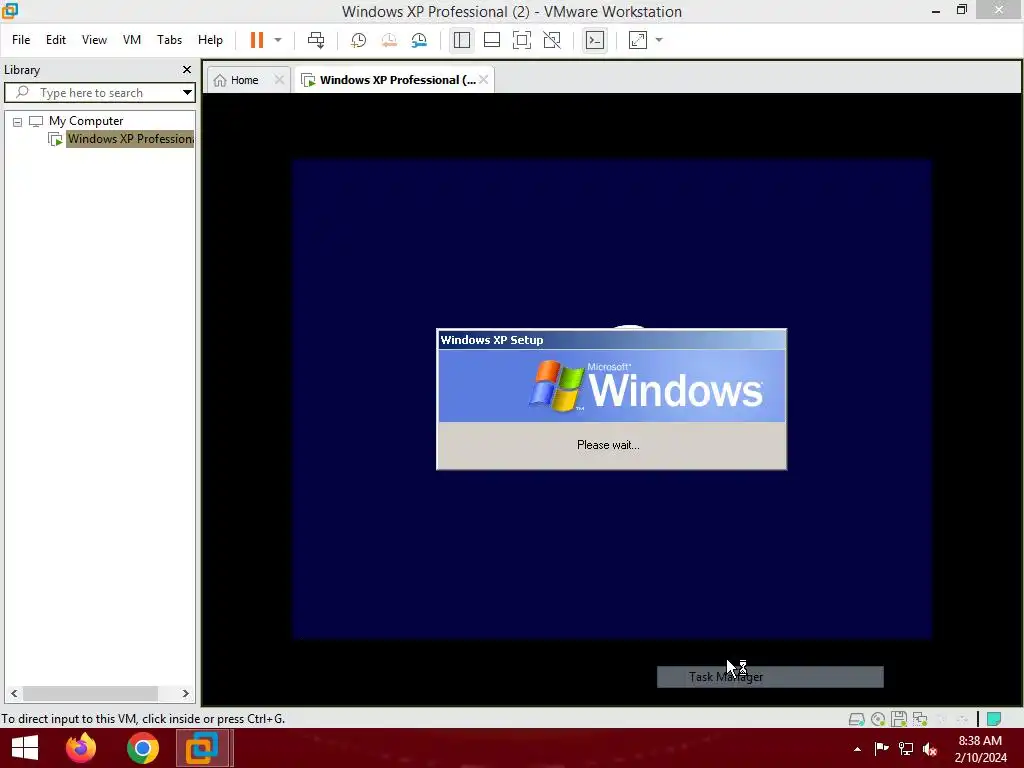Toggle the console view button
The image size is (1024, 768).
pyautogui.click(x=594, y=40)
